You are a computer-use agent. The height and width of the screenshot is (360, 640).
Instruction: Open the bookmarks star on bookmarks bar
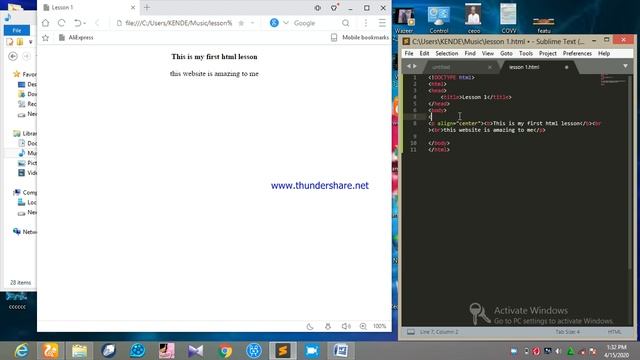[x=45, y=38]
